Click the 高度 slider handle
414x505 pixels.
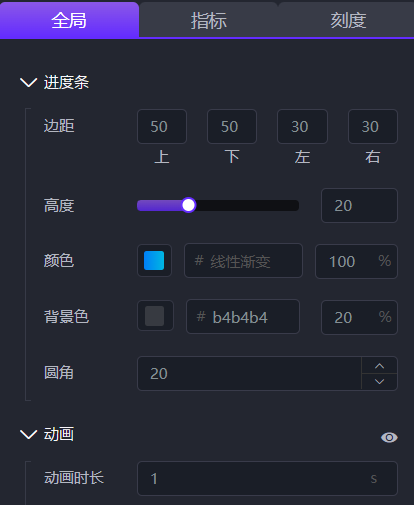click(188, 205)
